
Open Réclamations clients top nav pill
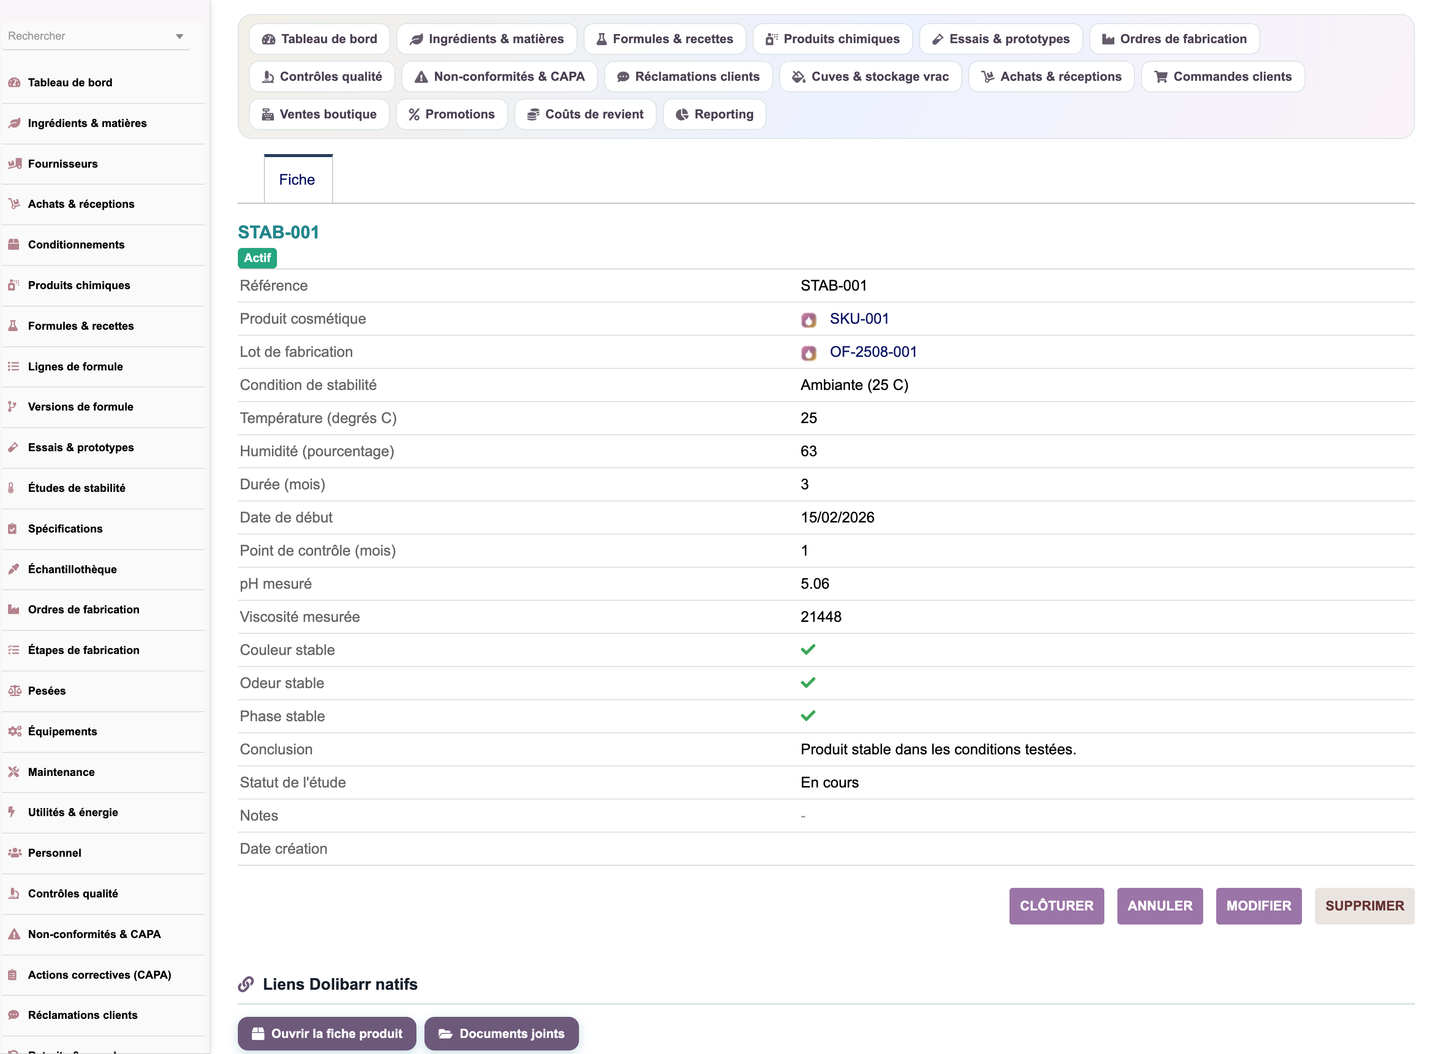688,77
